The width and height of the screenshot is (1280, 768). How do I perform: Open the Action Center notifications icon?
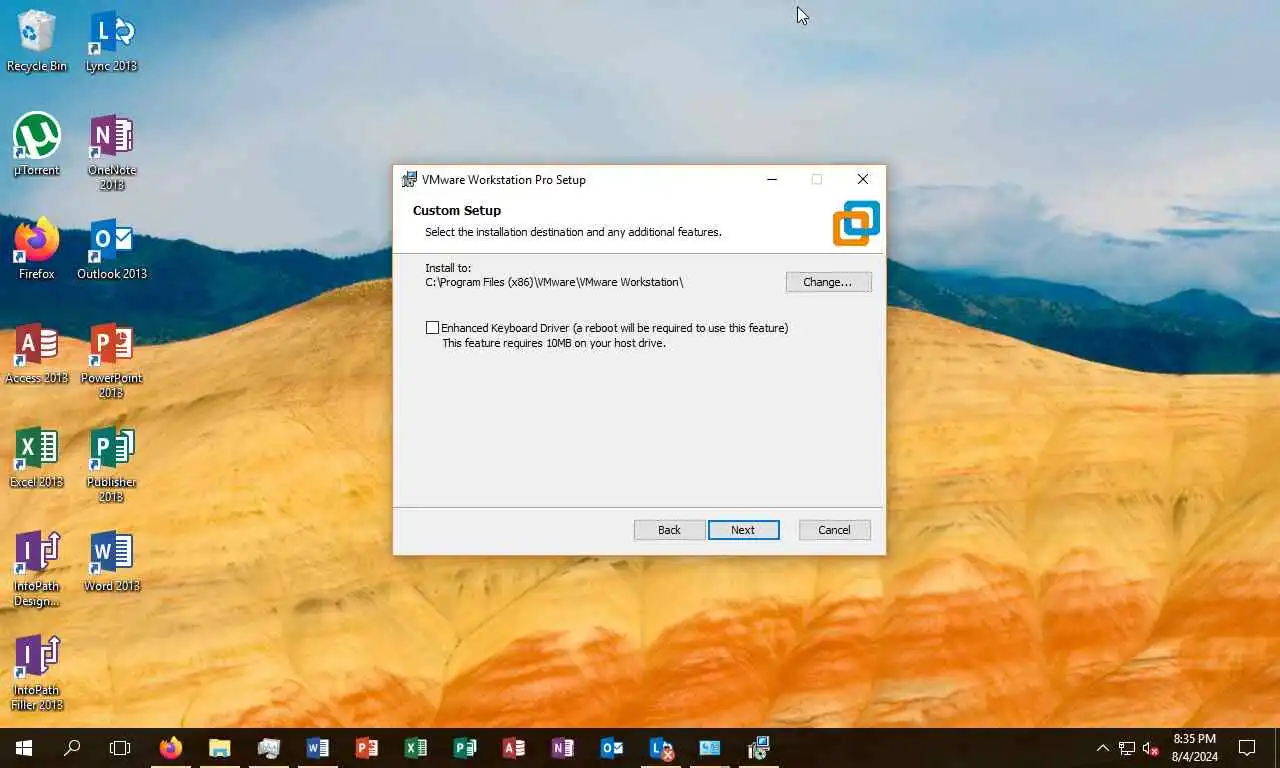pos(1247,748)
